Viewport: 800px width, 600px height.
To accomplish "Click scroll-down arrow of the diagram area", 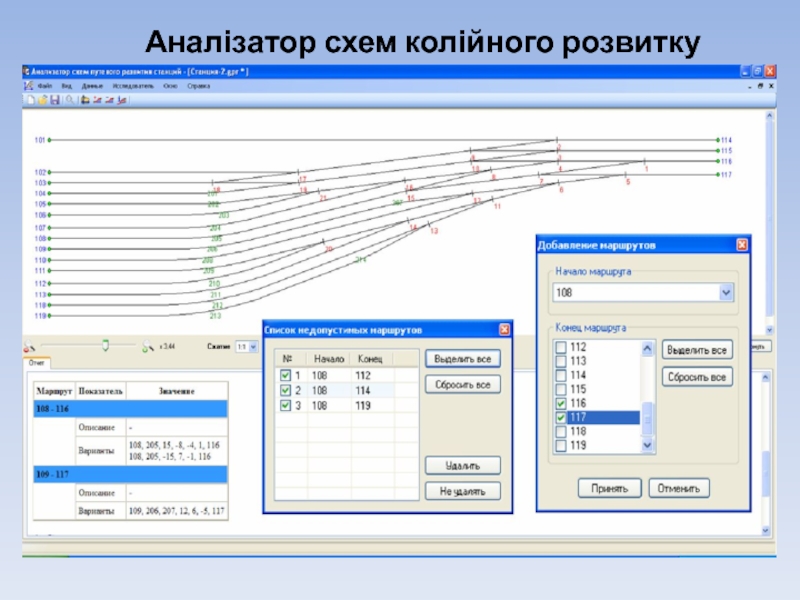I will pos(769,330).
